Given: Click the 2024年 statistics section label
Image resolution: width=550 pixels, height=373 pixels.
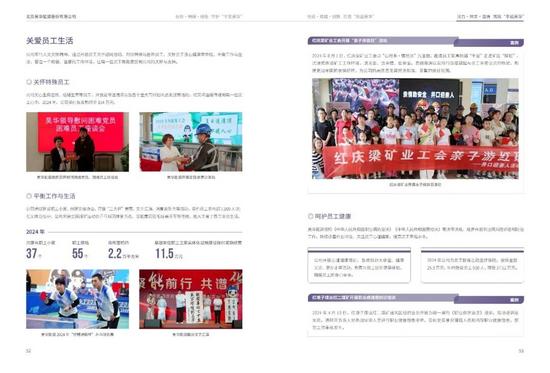Looking at the screenshot, I should tap(35, 232).
